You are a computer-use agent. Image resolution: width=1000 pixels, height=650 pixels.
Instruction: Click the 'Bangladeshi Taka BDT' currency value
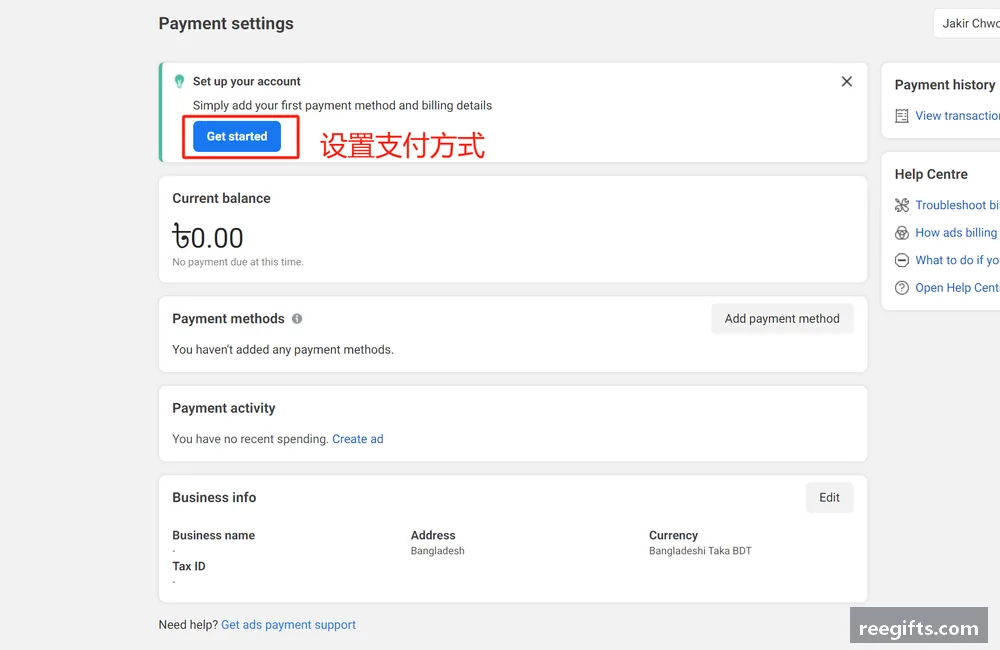click(x=700, y=551)
